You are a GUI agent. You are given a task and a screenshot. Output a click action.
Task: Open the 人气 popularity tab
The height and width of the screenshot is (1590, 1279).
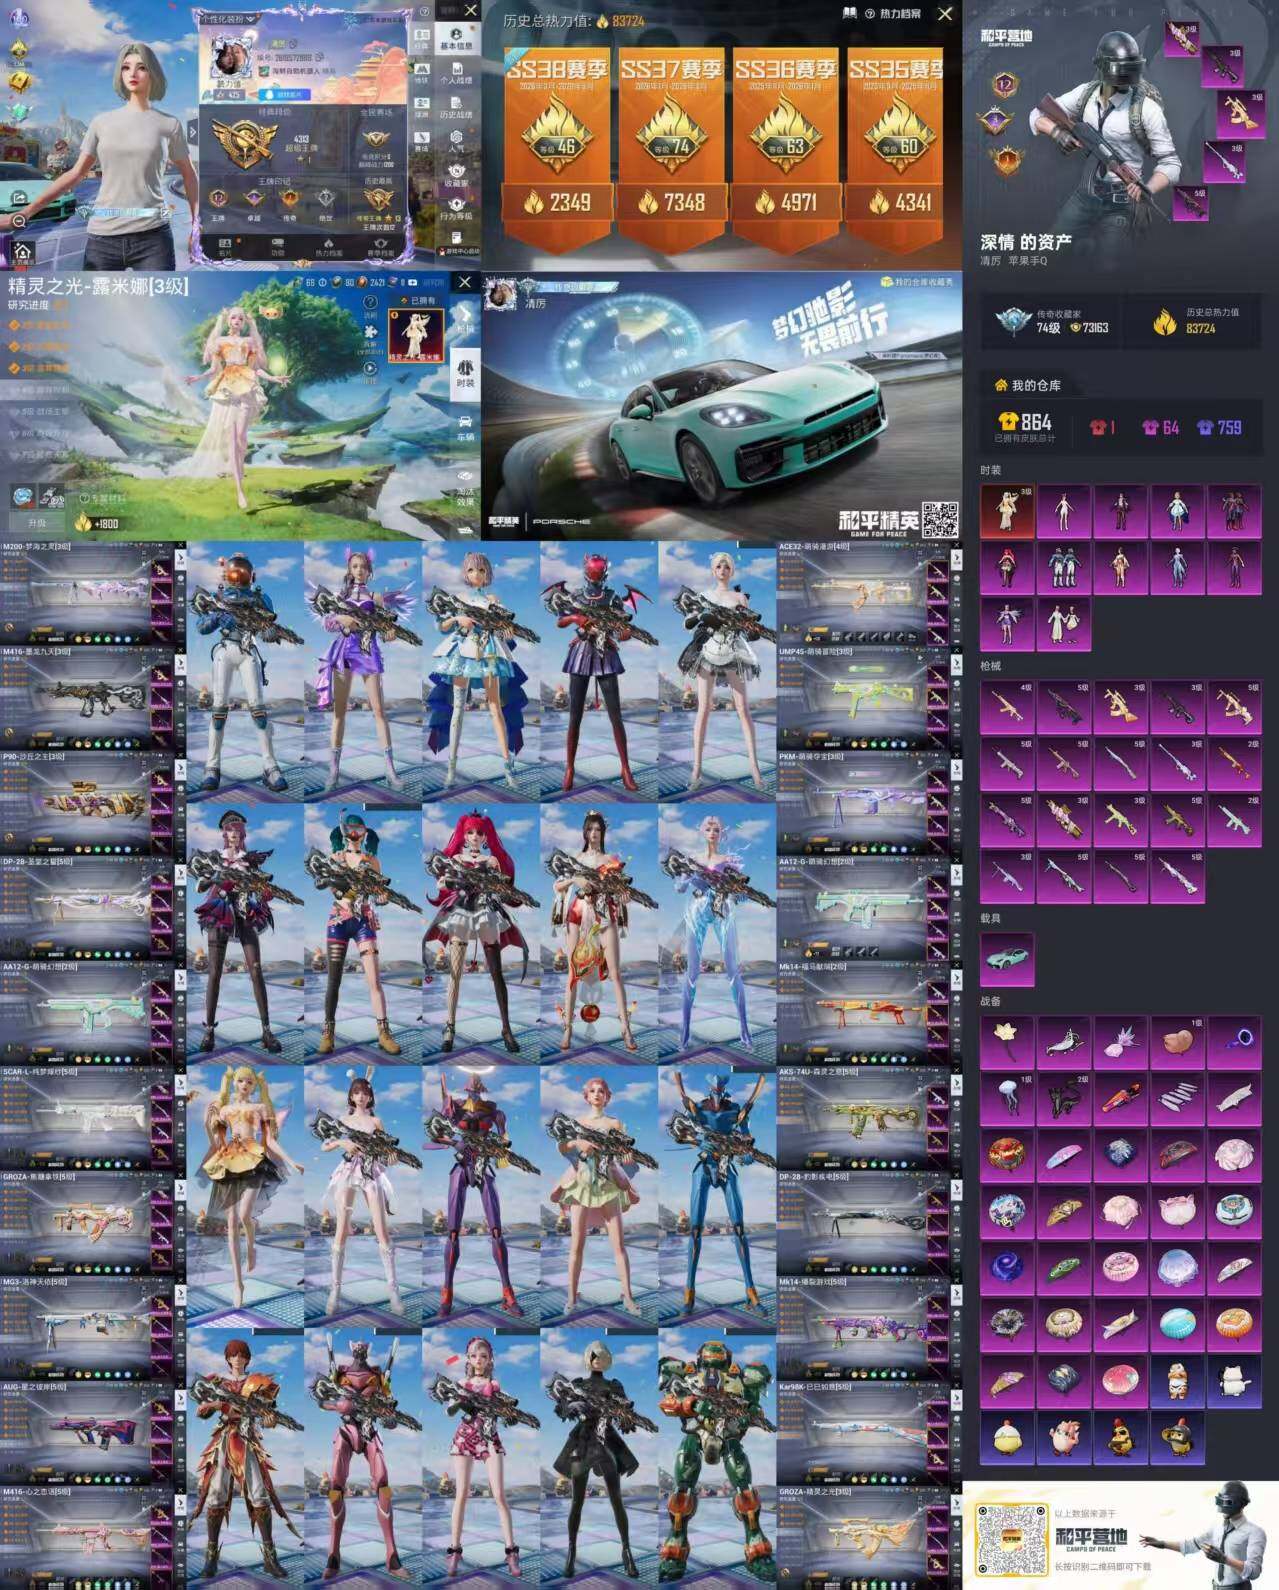coord(456,142)
